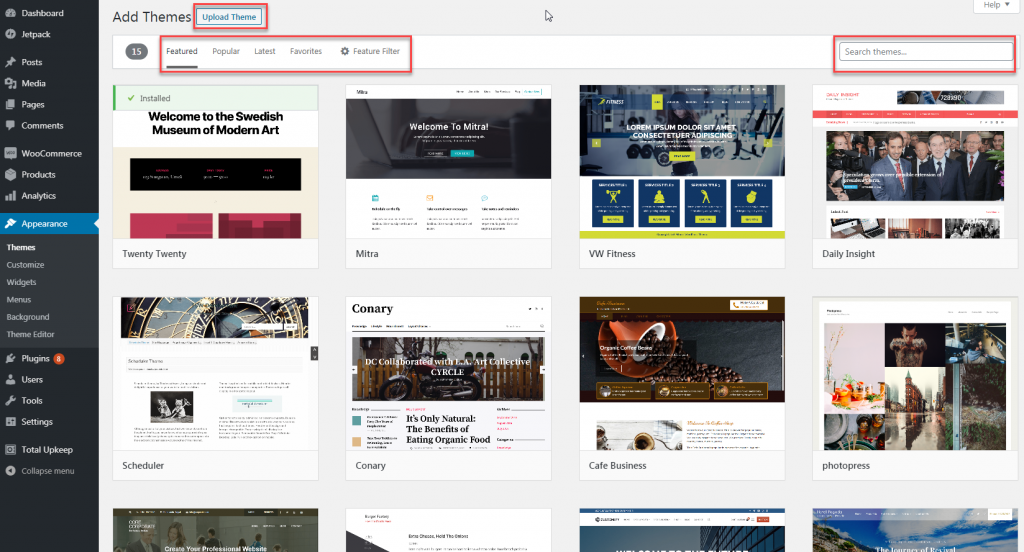Click the Feature Filter gear icon
Screen dimensions: 1024x552
[x=345, y=51]
